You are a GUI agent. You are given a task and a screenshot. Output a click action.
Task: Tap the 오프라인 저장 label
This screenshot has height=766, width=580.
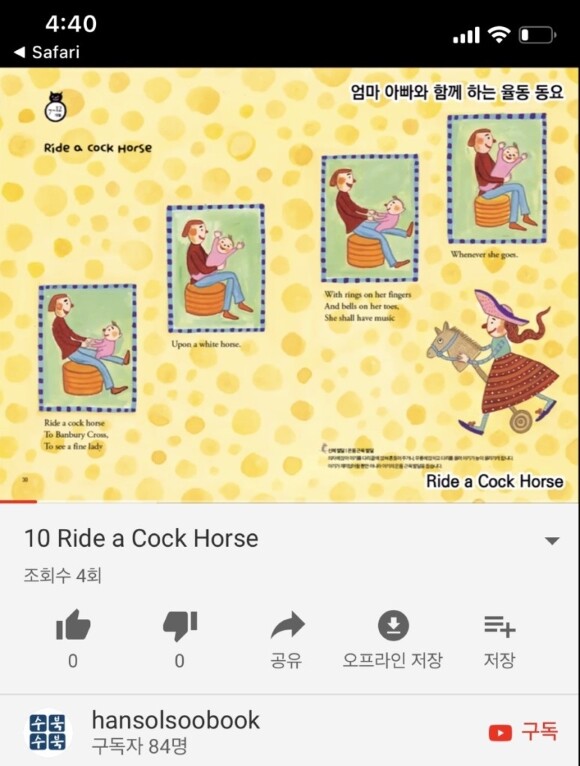pos(392,660)
